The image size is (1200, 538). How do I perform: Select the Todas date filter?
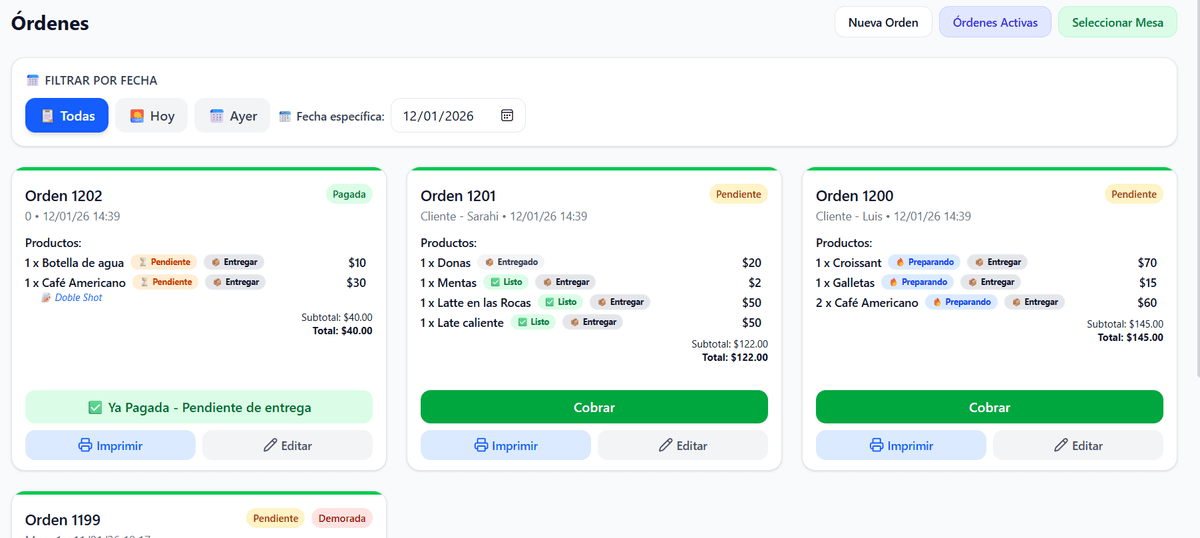pyautogui.click(x=67, y=116)
